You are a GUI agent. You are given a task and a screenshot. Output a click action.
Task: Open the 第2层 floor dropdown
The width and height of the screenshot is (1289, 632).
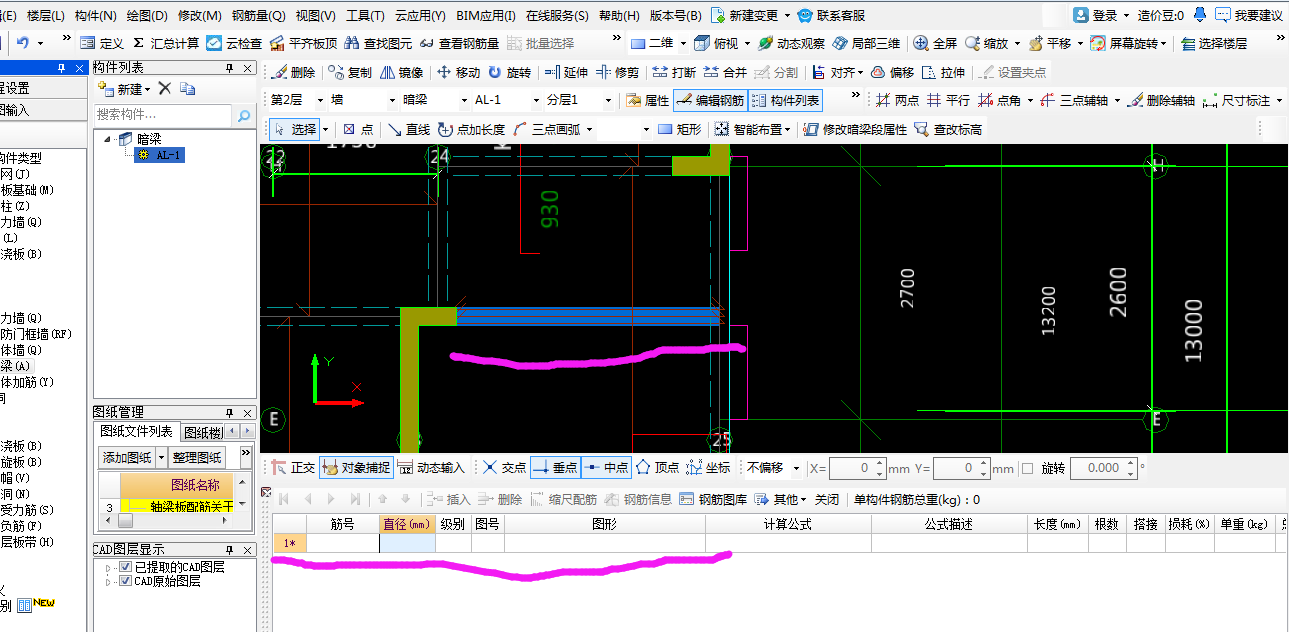pos(320,100)
